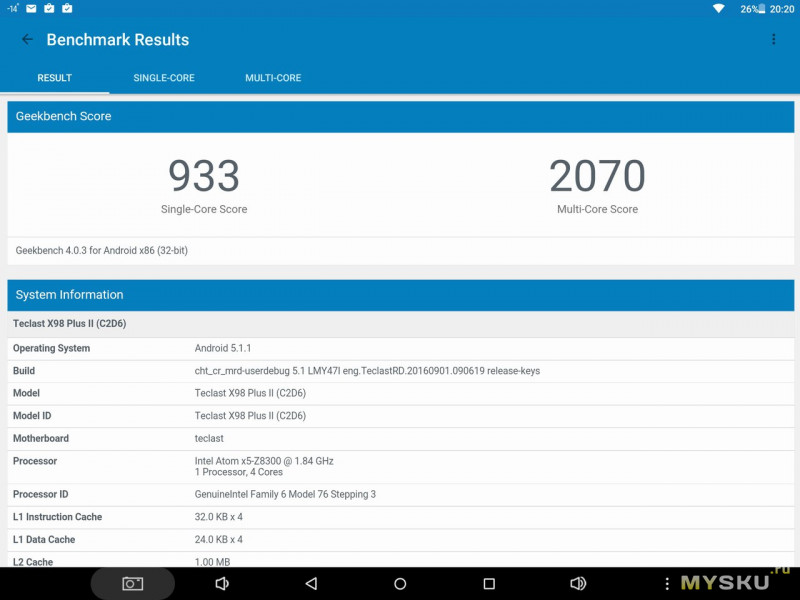The height and width of the screenshot is (600, 800).
Task: Tap the Intel Atom x5-Z8300 processor value
Action: click(x=264, y=466)
